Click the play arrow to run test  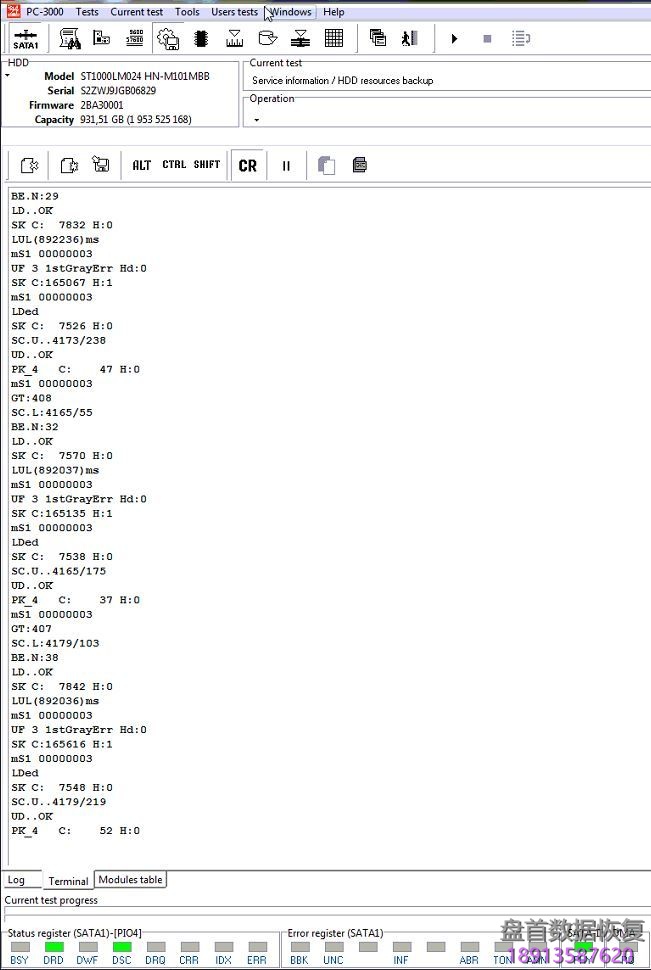454,39
